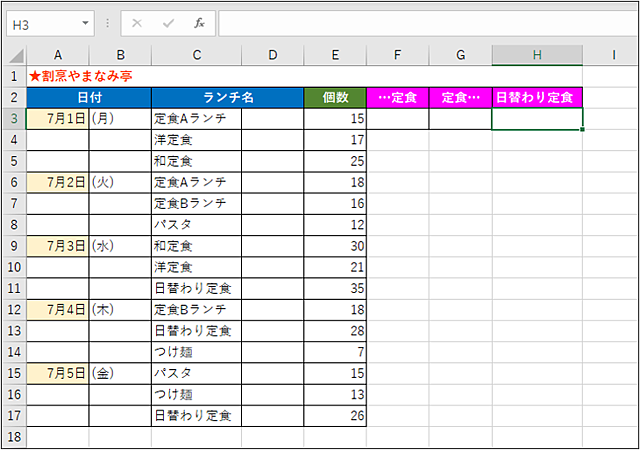Click 定食Bランチ in row 7

pyautogui.click(x=196, y=204)
